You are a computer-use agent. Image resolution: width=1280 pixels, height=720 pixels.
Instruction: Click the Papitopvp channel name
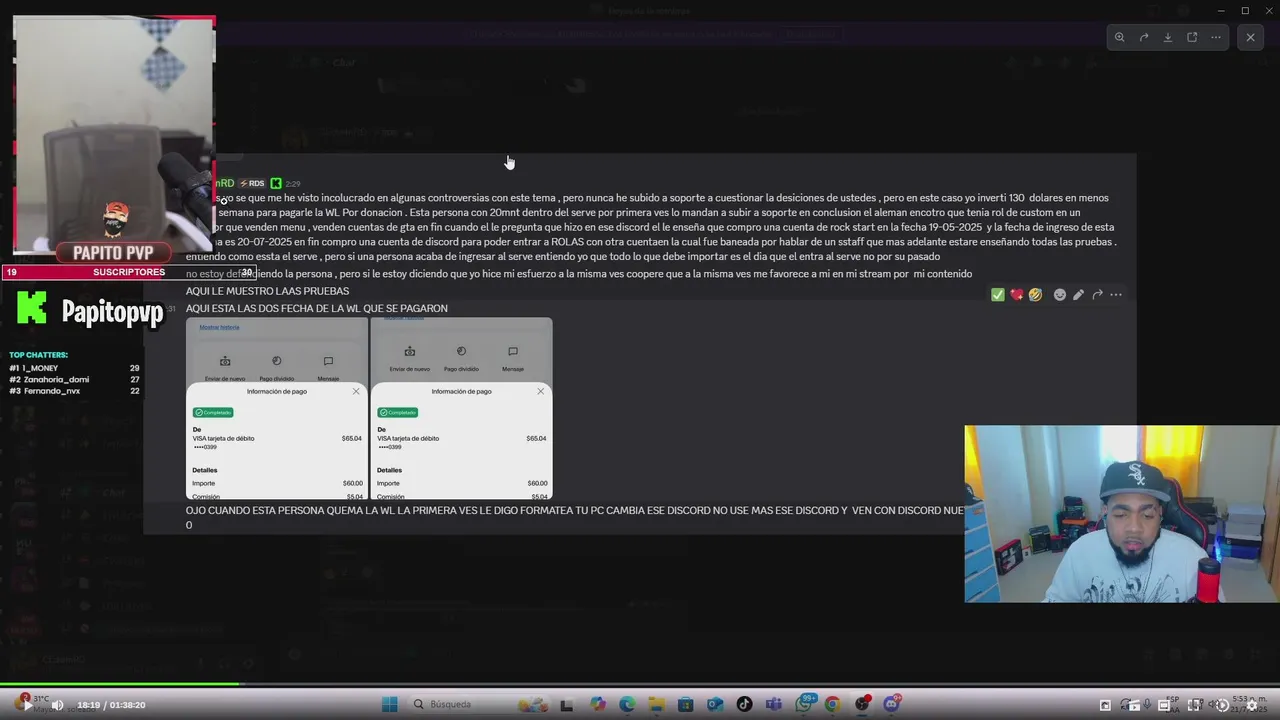point(112,312)
